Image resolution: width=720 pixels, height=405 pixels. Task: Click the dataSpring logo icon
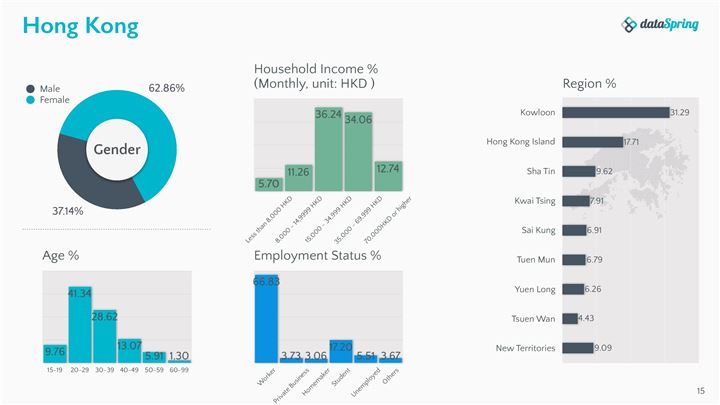pyautogui.click(x=628, y=25)
